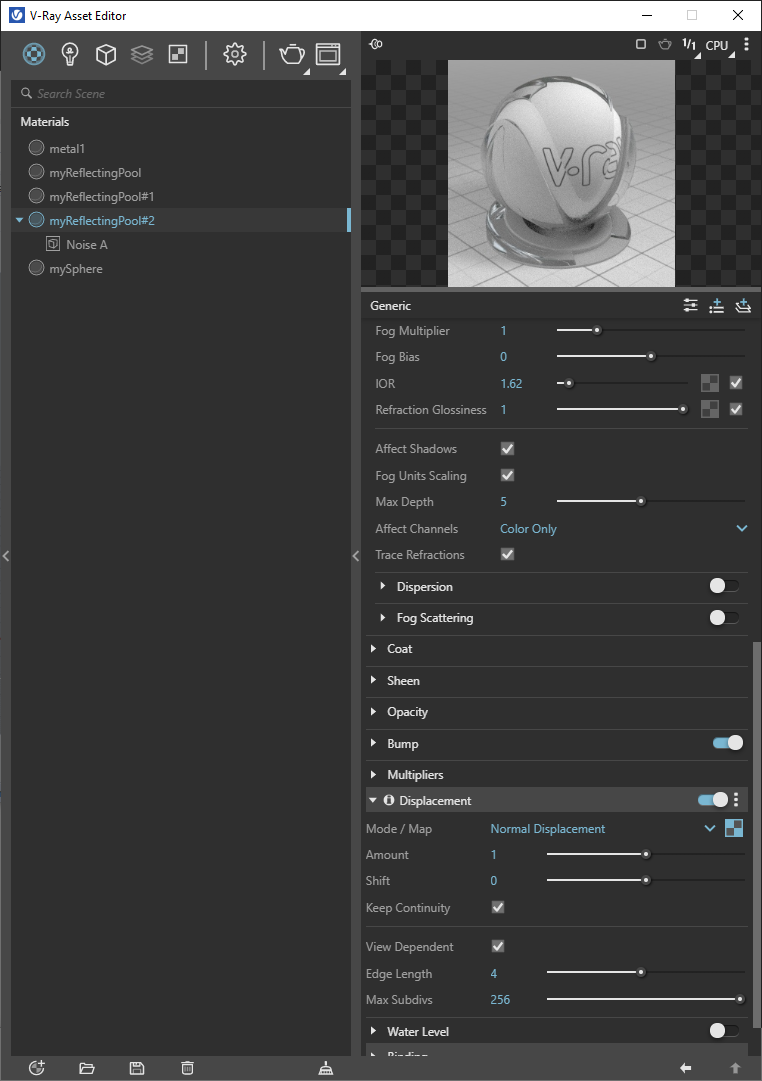Expand the Opacity section
Viewport: 762px width, 1081px height.
(373, 711)
